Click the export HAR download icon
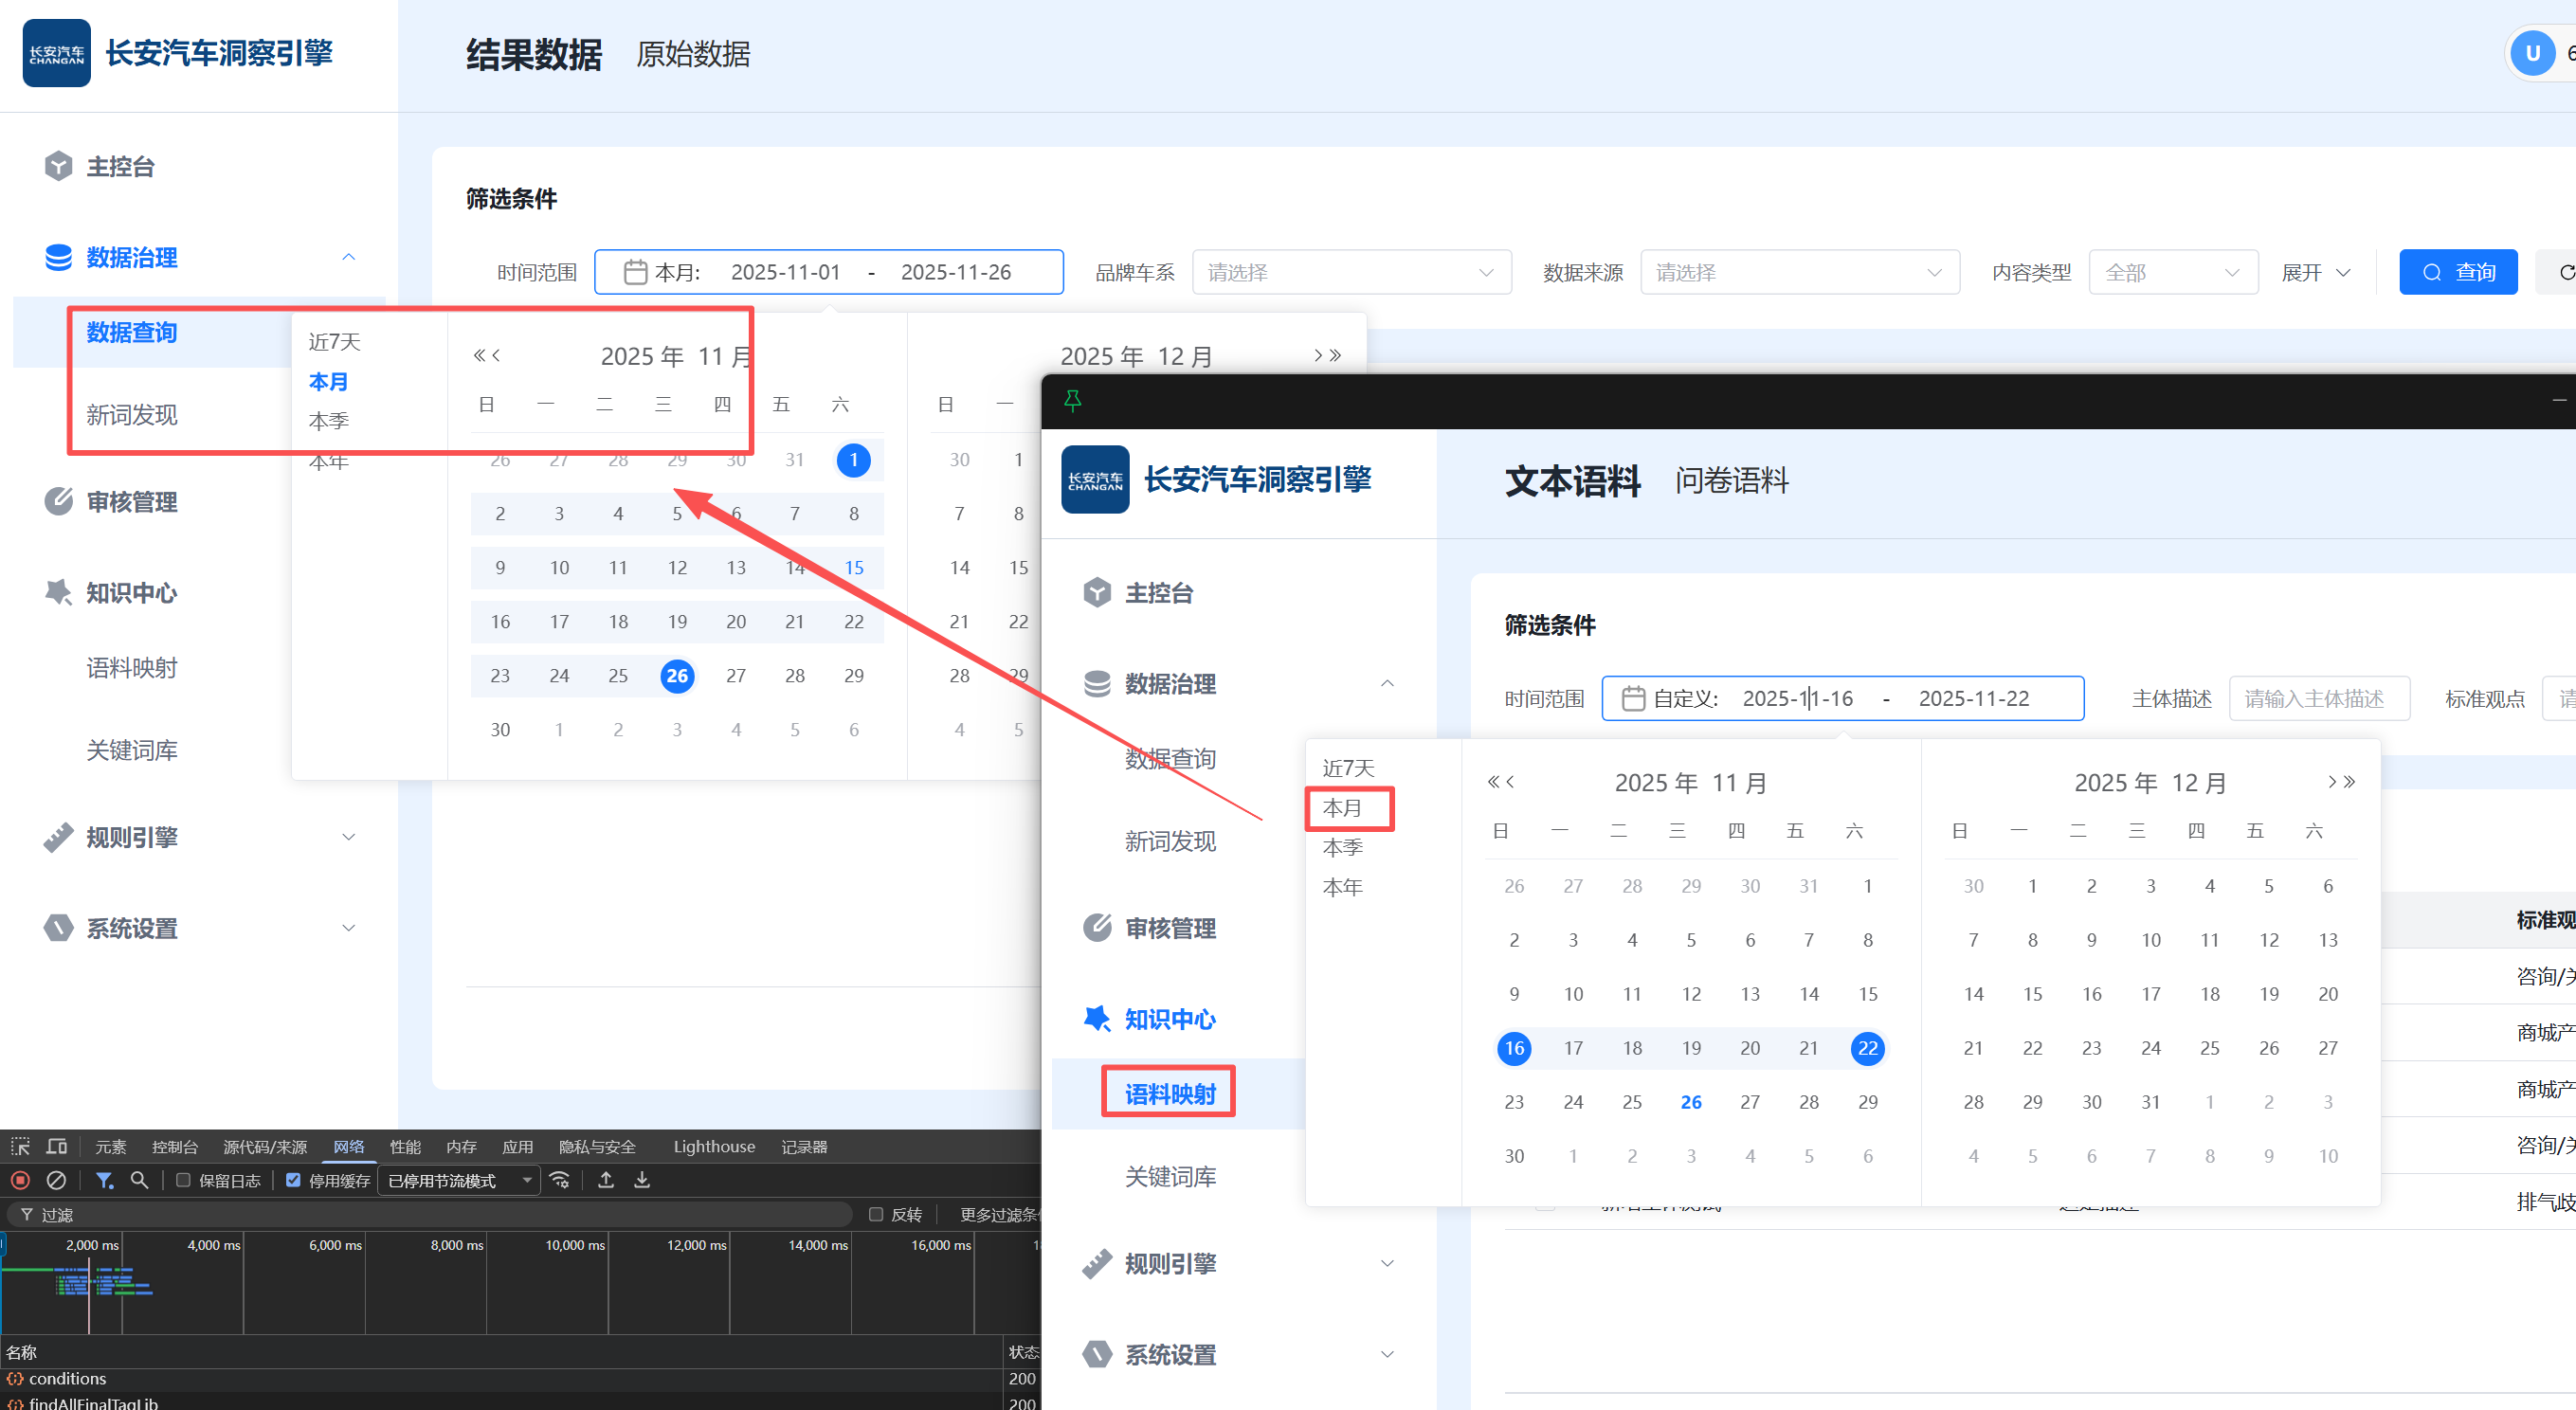2576x1410 pixels. 642,1180
